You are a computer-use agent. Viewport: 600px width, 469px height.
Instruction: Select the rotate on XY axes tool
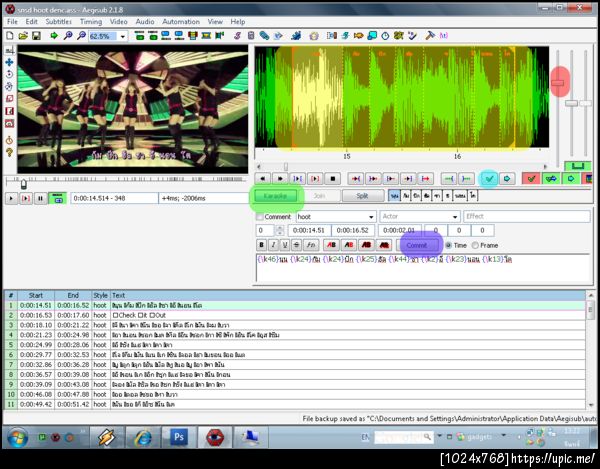point(9,86)
